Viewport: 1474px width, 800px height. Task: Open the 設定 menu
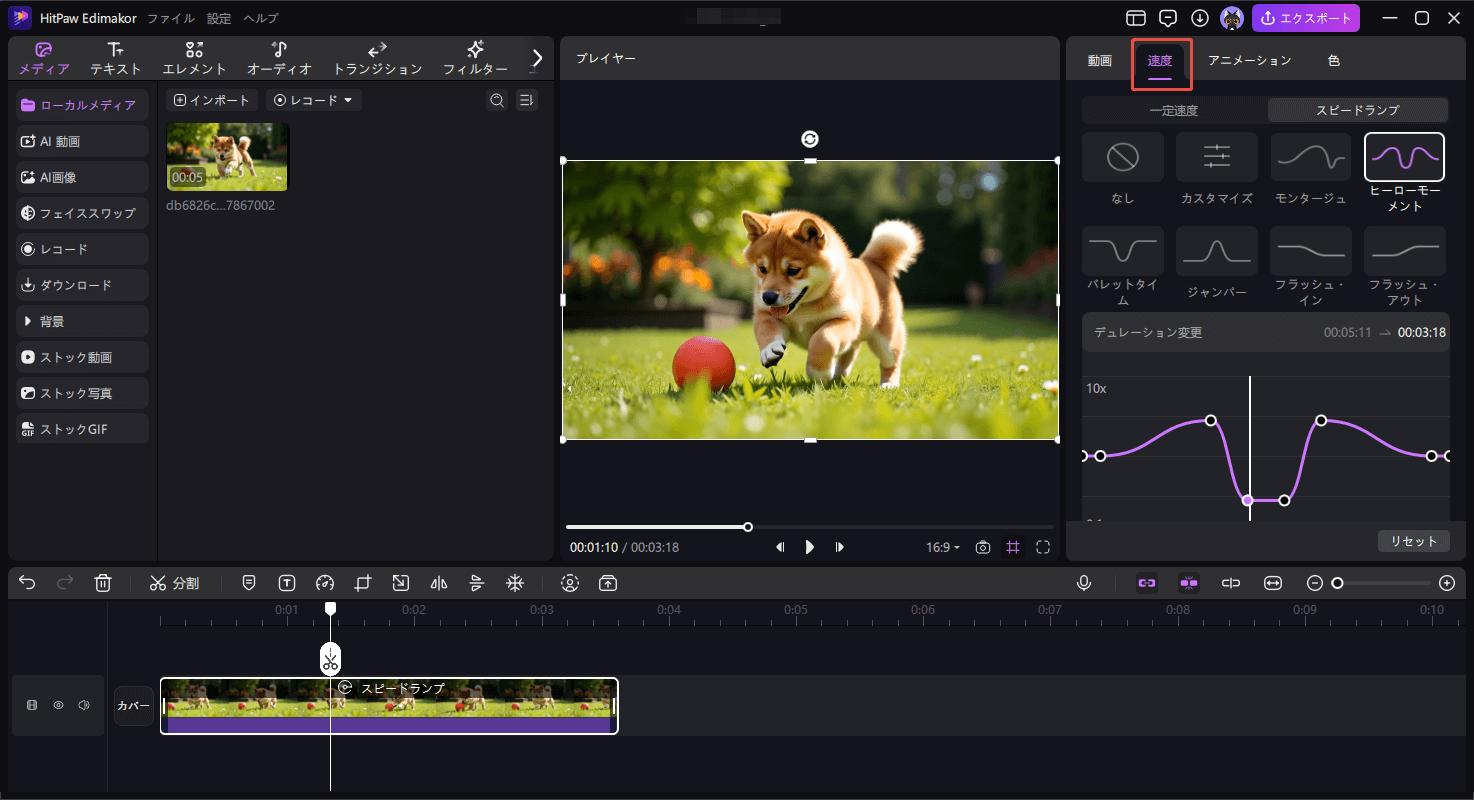click(219, 19)
